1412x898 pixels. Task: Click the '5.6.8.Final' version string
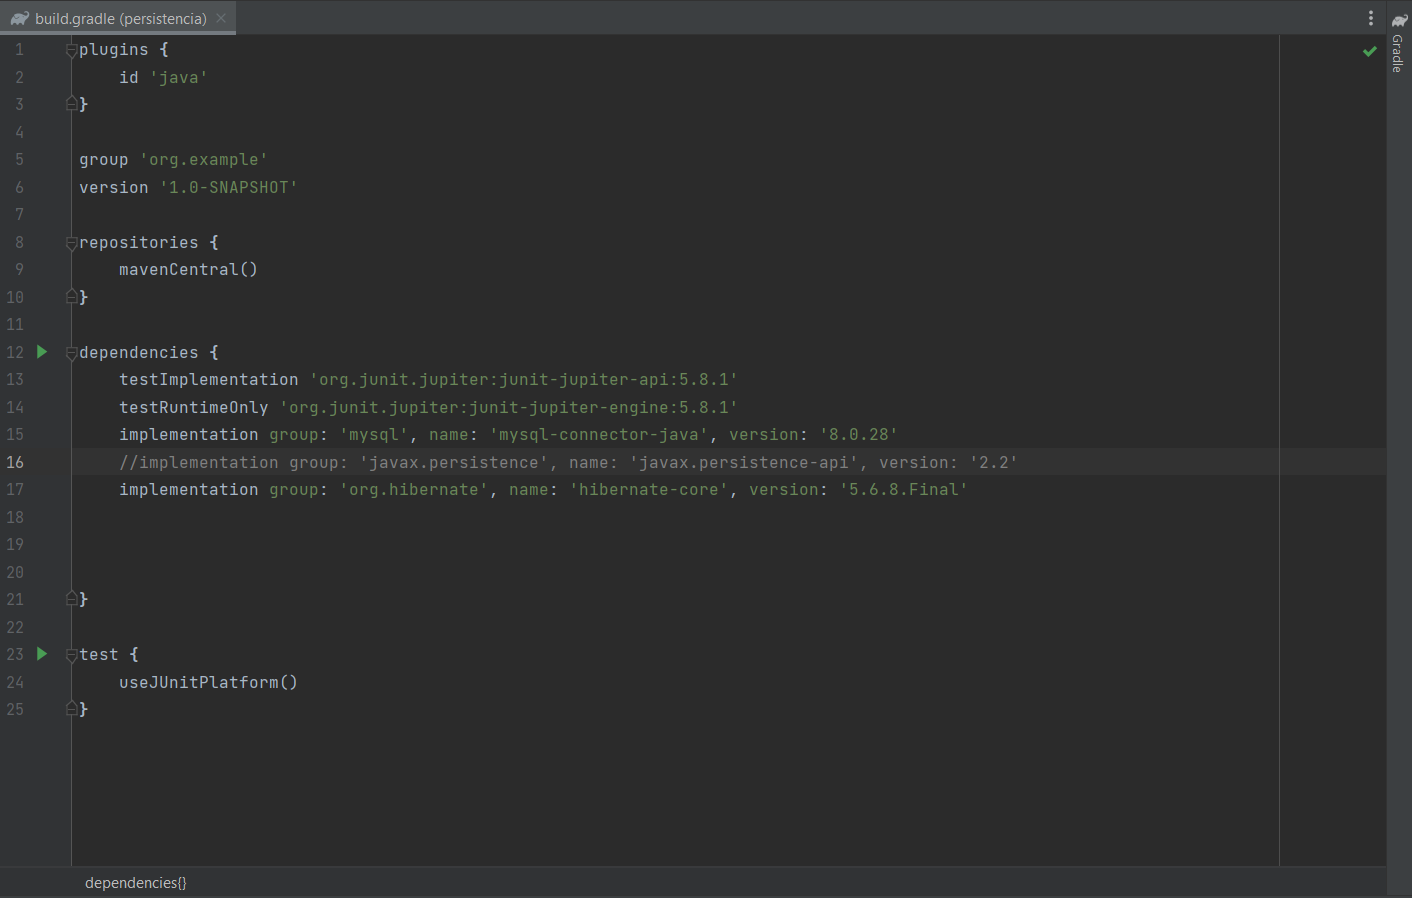tap(904, 489)
